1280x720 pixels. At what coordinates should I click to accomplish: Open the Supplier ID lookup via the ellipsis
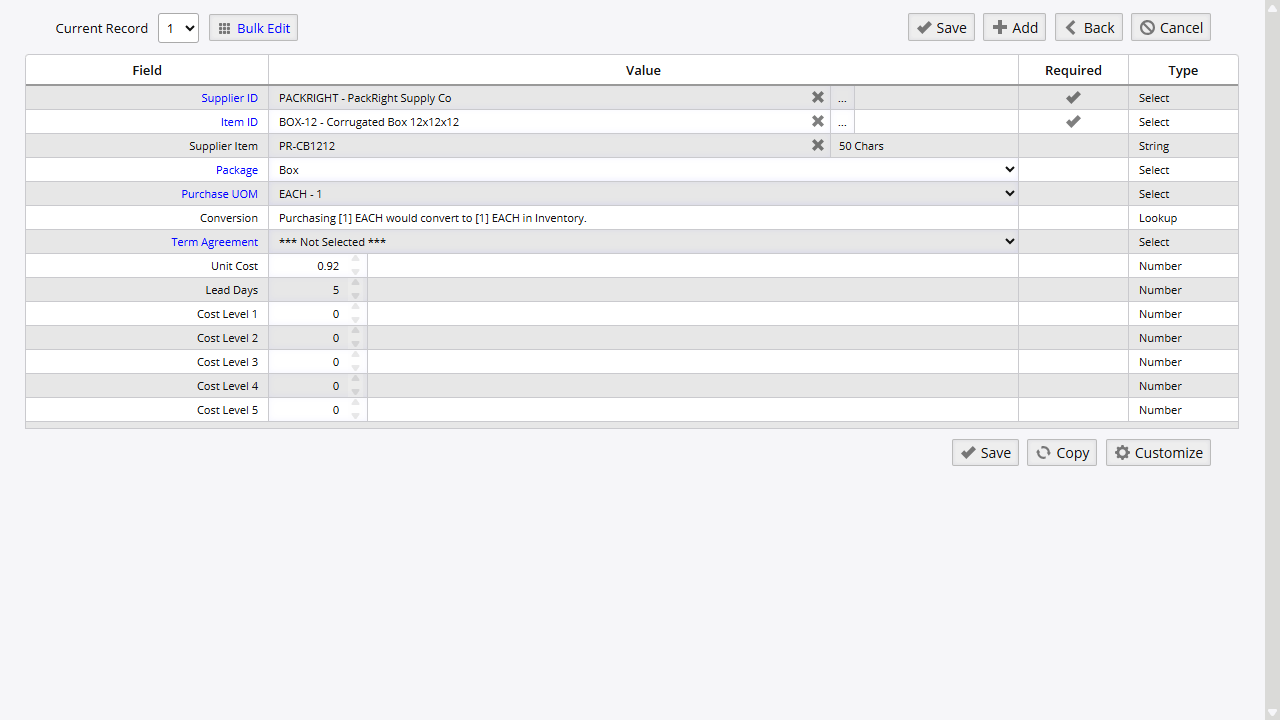click(x=842, y=97)
